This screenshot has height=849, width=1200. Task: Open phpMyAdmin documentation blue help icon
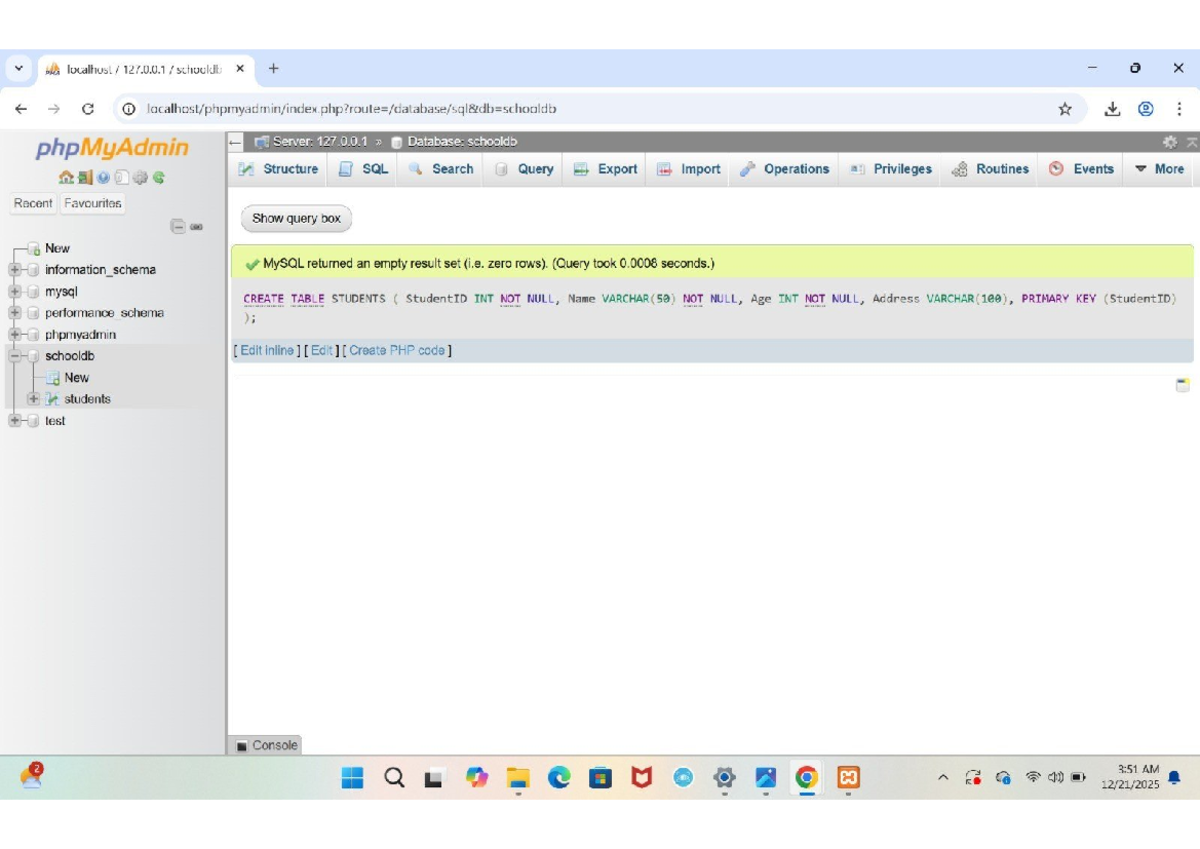(103, 178)
